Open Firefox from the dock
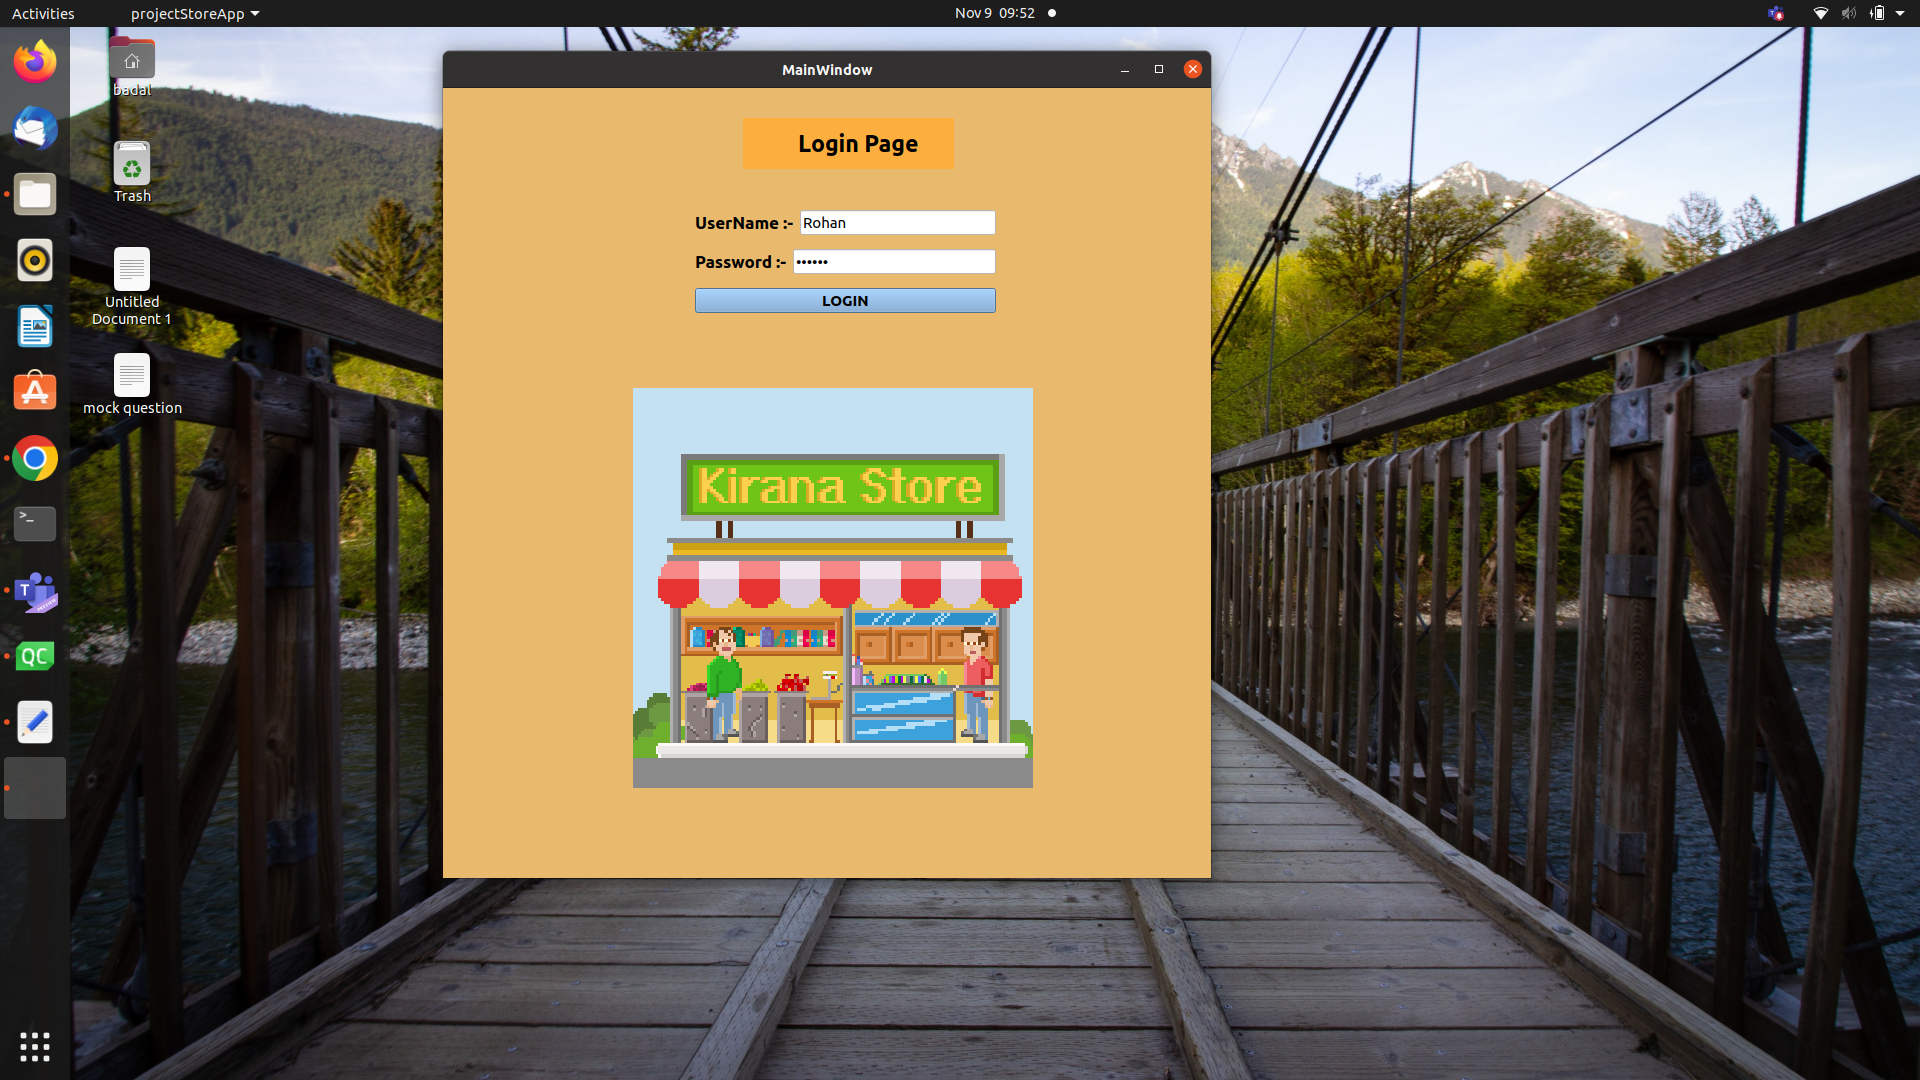 [x=35, y=62]
